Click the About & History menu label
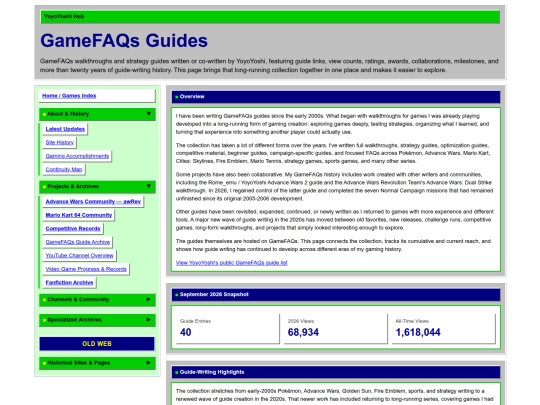Screen dimensions: 540x405 [68, 114]
